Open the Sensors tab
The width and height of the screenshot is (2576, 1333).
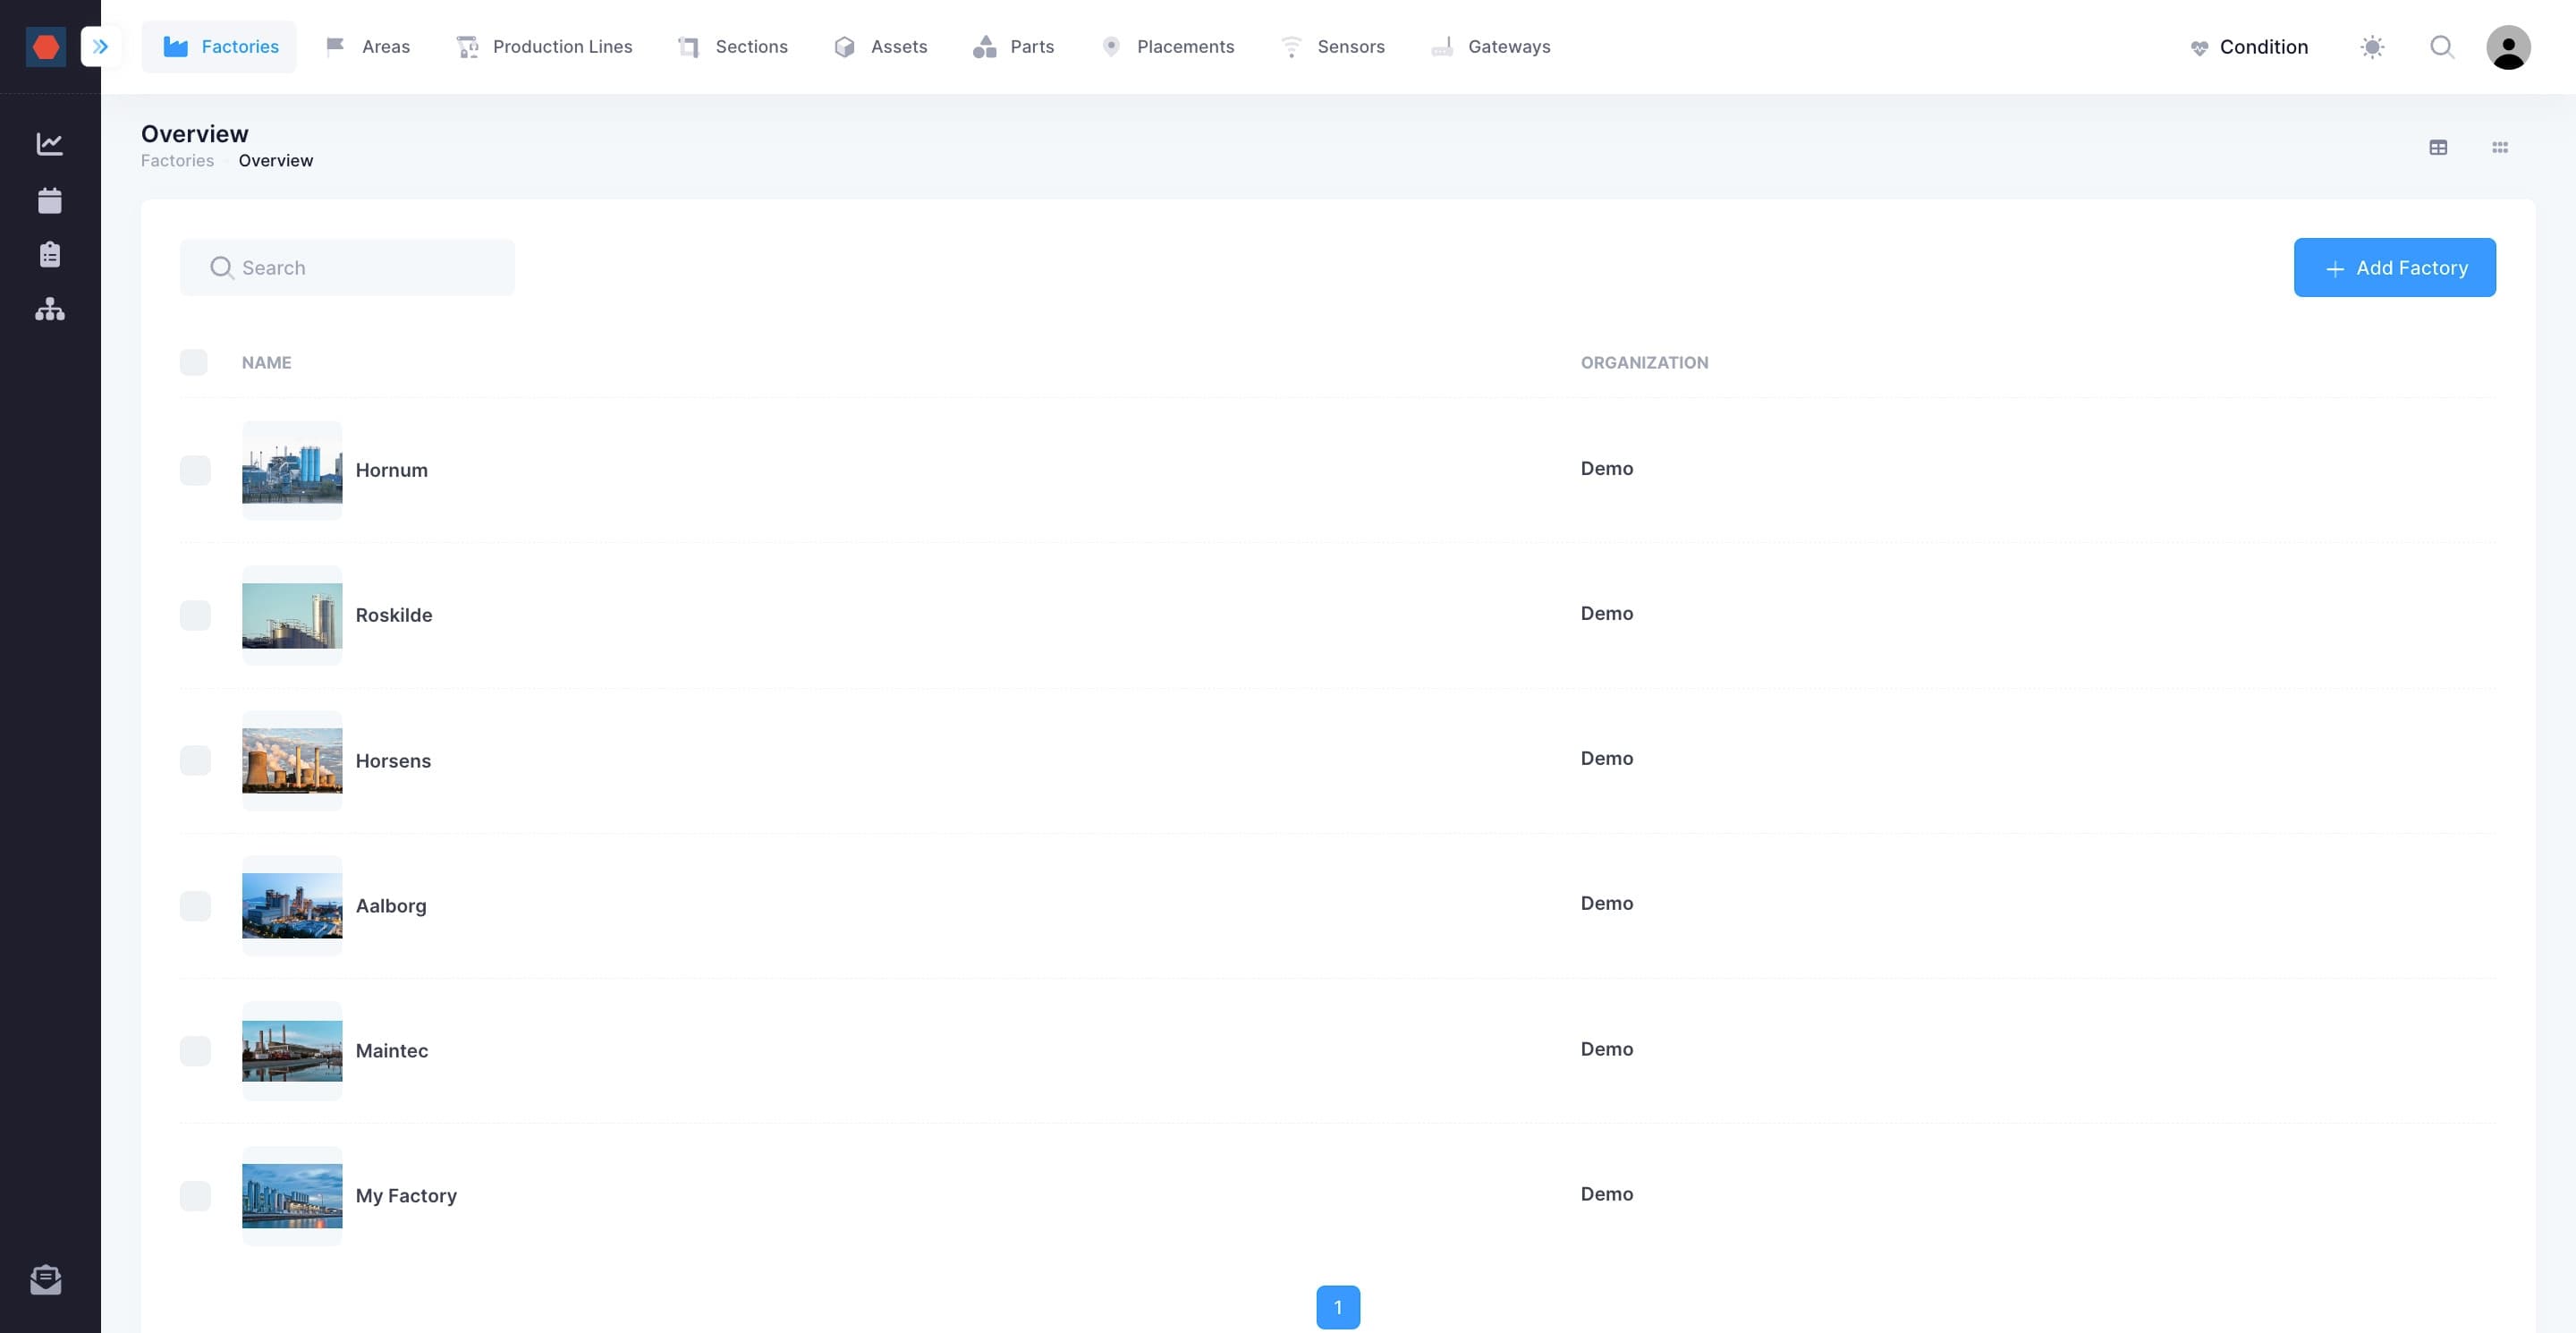pyautogui.click(x=1332, y=46)
